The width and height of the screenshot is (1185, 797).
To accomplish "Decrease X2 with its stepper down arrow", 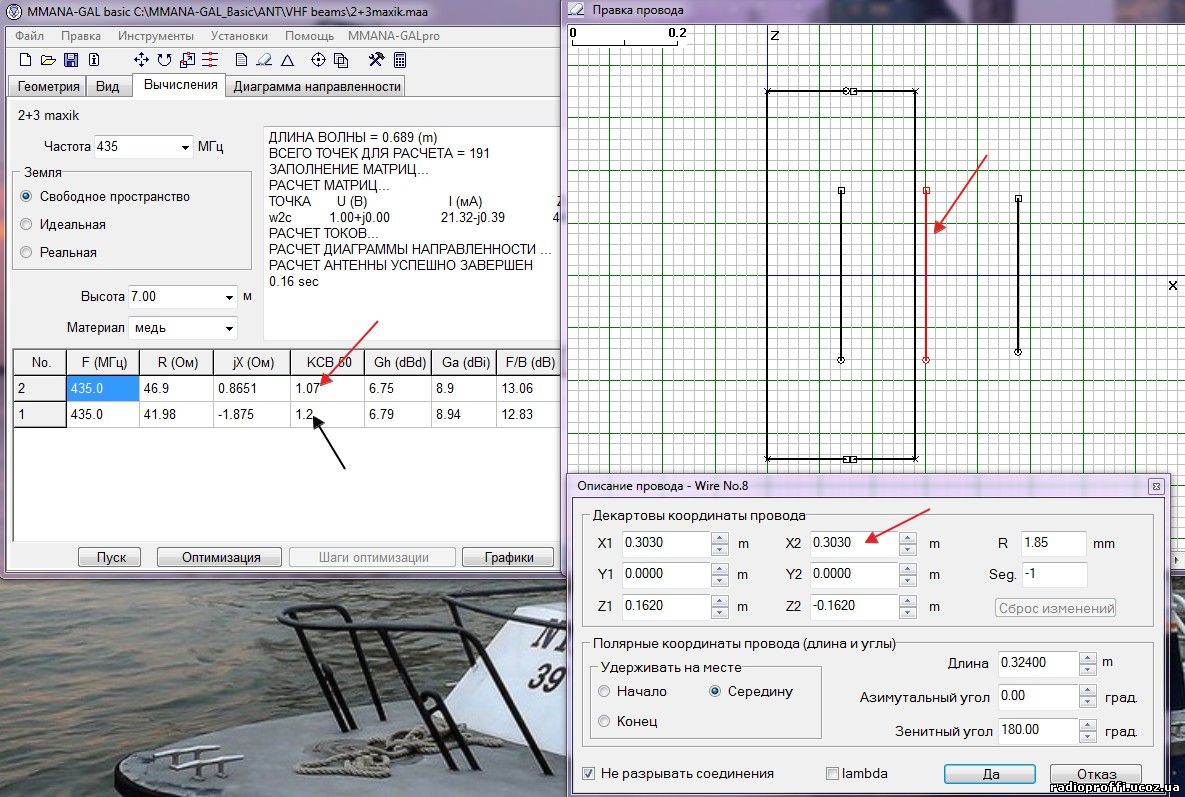I will click(908, 549).
